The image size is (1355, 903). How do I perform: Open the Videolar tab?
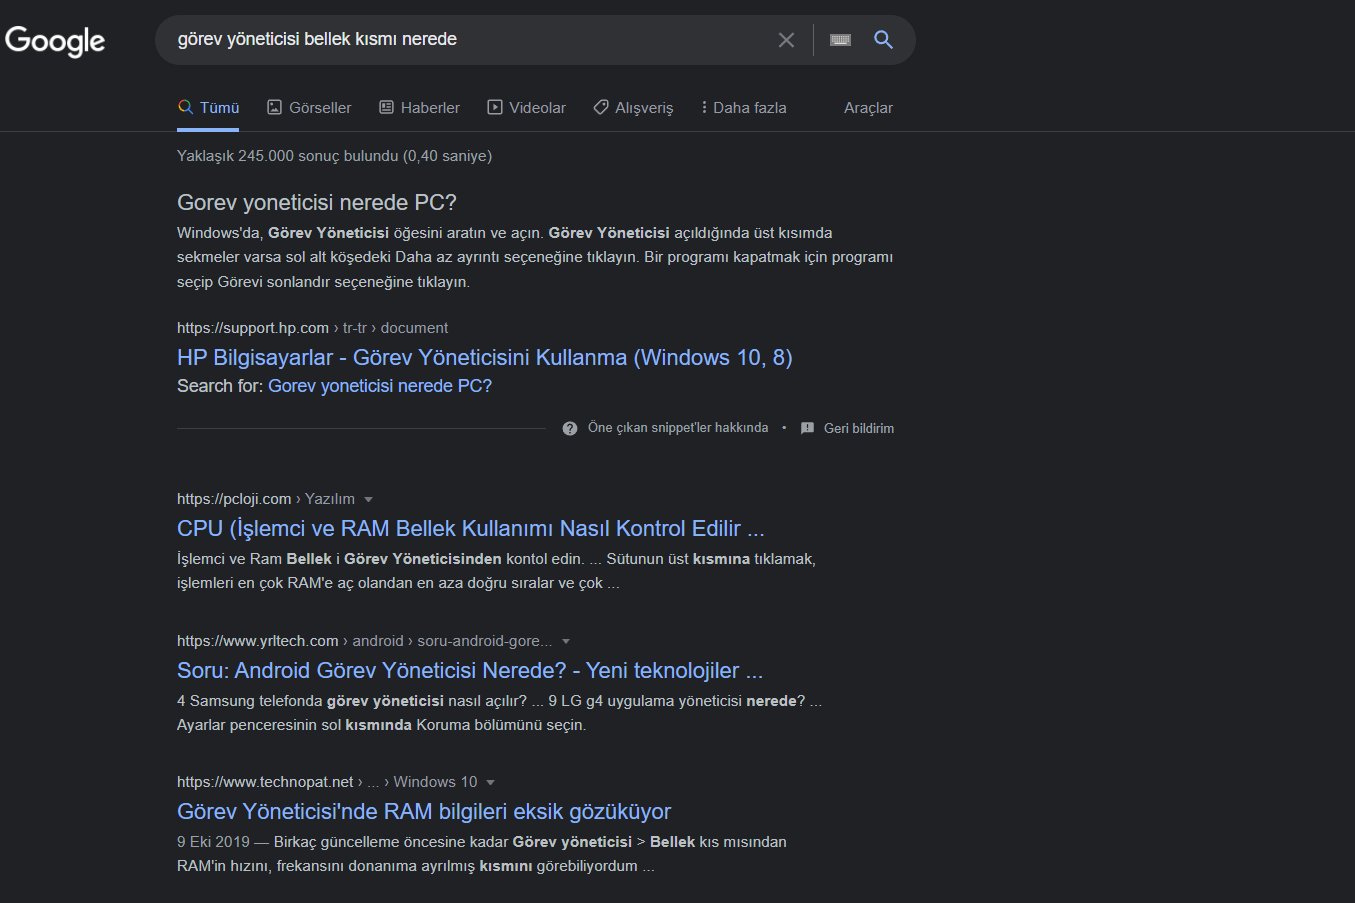[526, 108]
